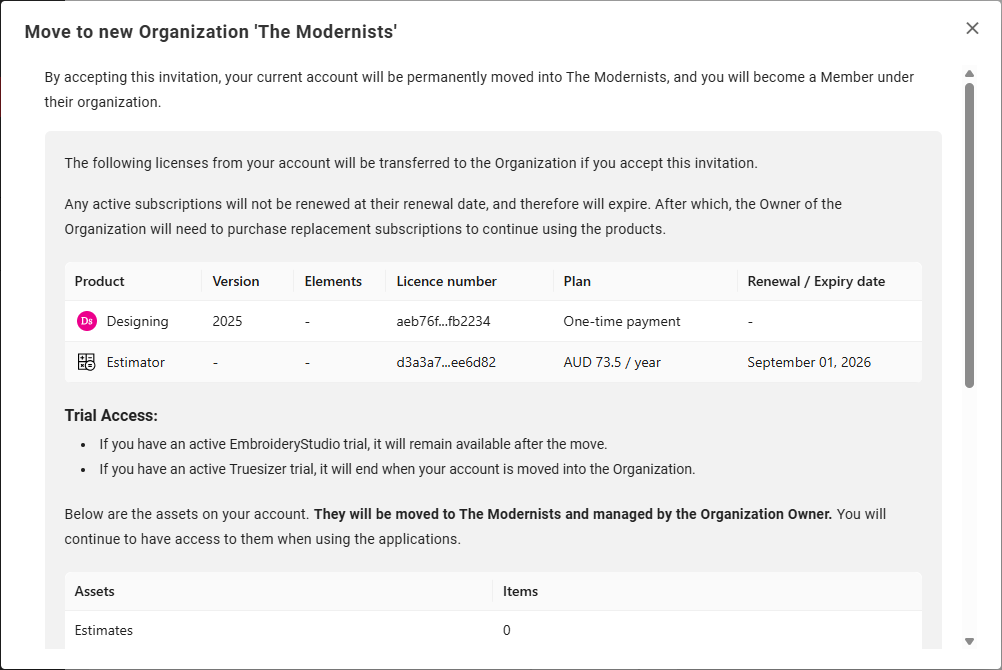Image resolution: width=1002 pixels, height=670 pixels.
Task: Select the Estimator licence number d3a3a7...ee6d82
Action: (x=446, y=362)
